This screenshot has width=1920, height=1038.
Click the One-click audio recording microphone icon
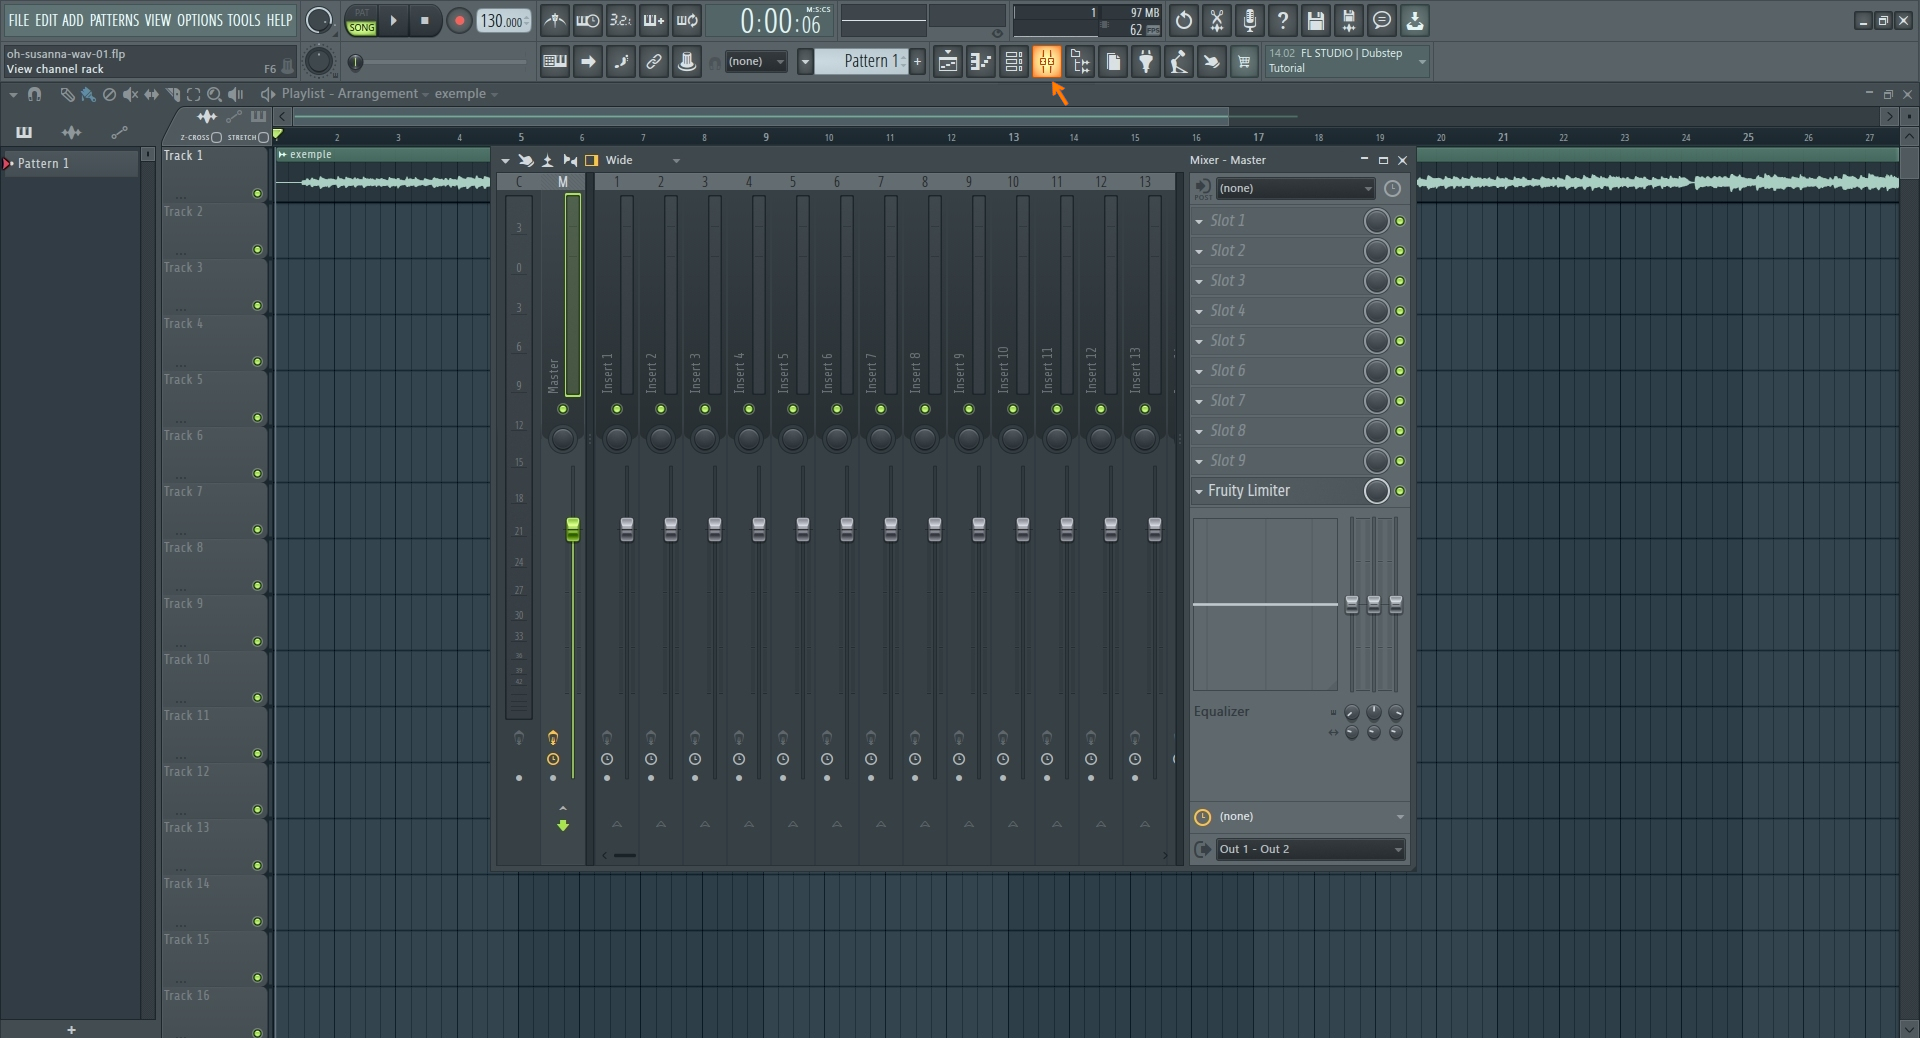tap(1250, 20)
